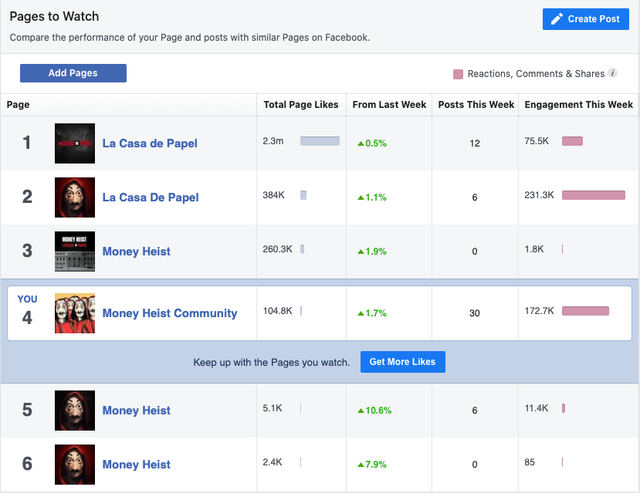Click thumbnail of rank 3 Money Heist
Viewport: 640px width, 493px height.
pos(75,251)
